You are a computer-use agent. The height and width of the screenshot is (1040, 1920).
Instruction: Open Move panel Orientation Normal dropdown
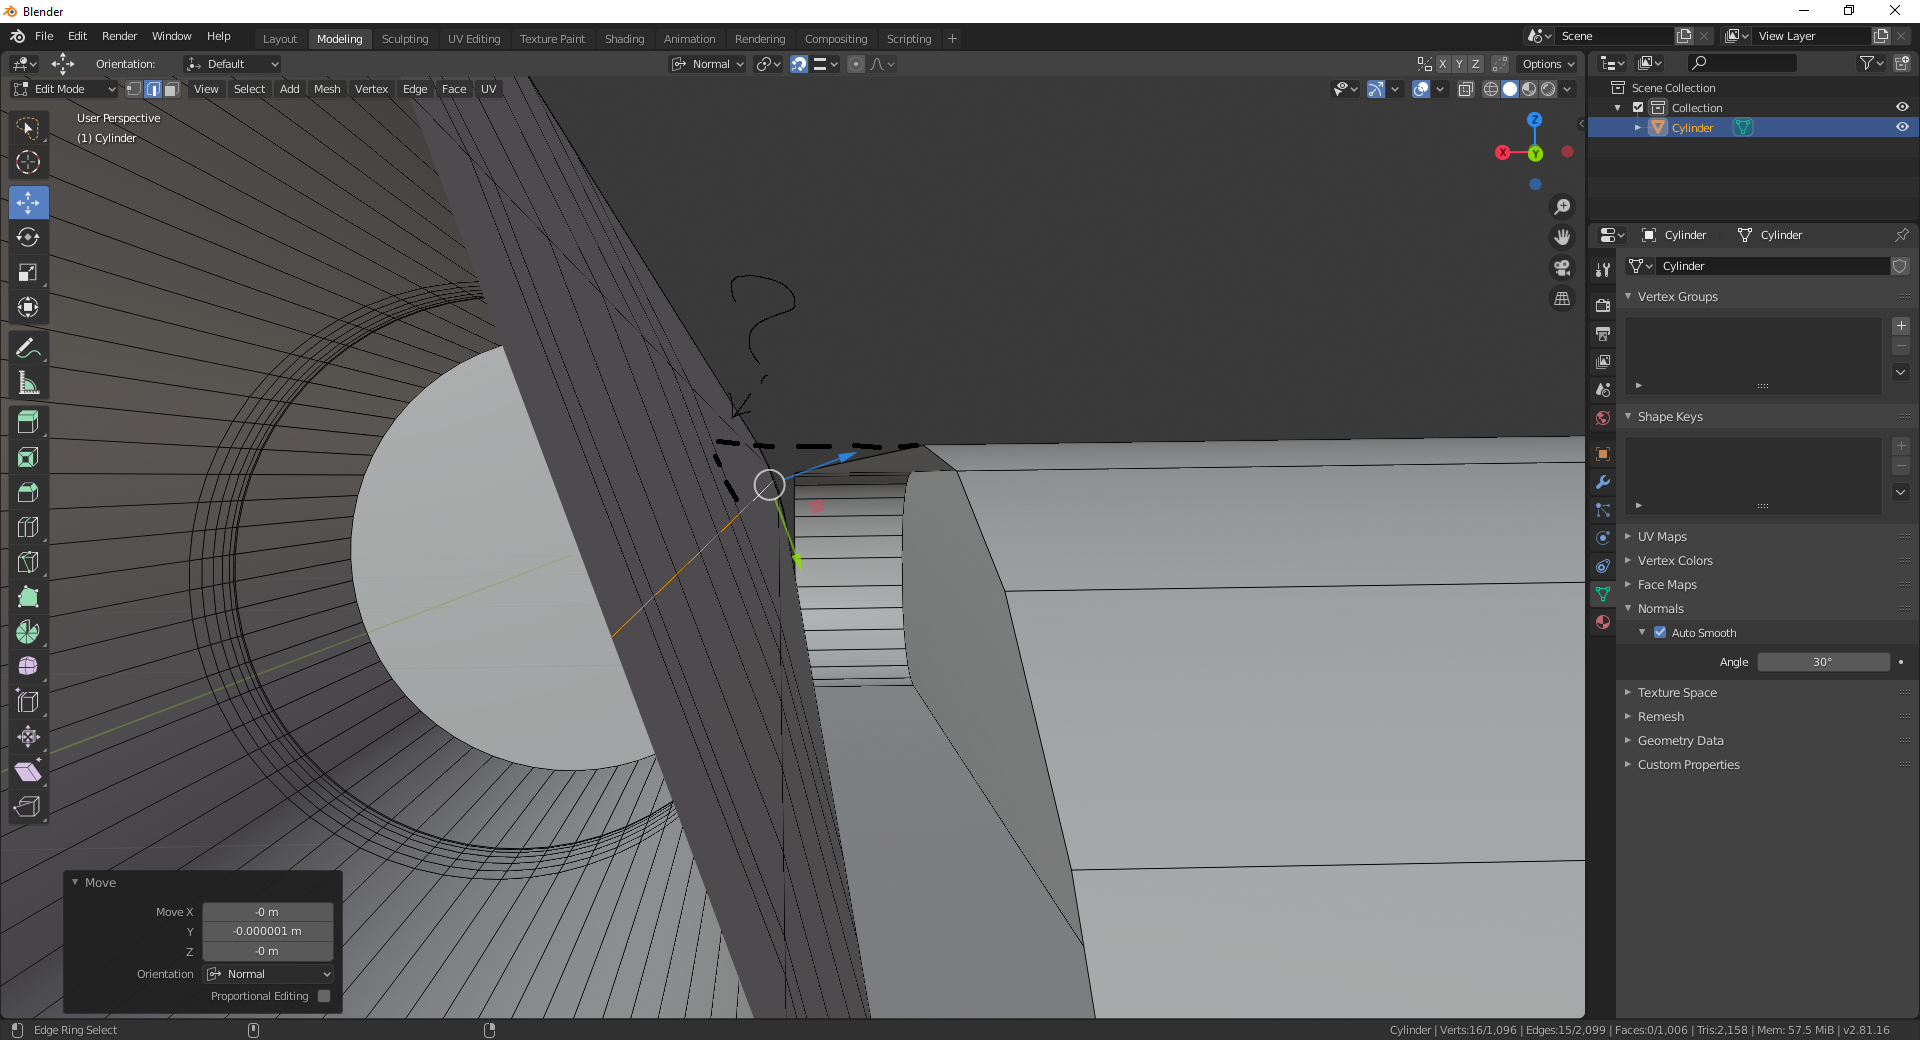pyautogui.click(x=269, y=974)
